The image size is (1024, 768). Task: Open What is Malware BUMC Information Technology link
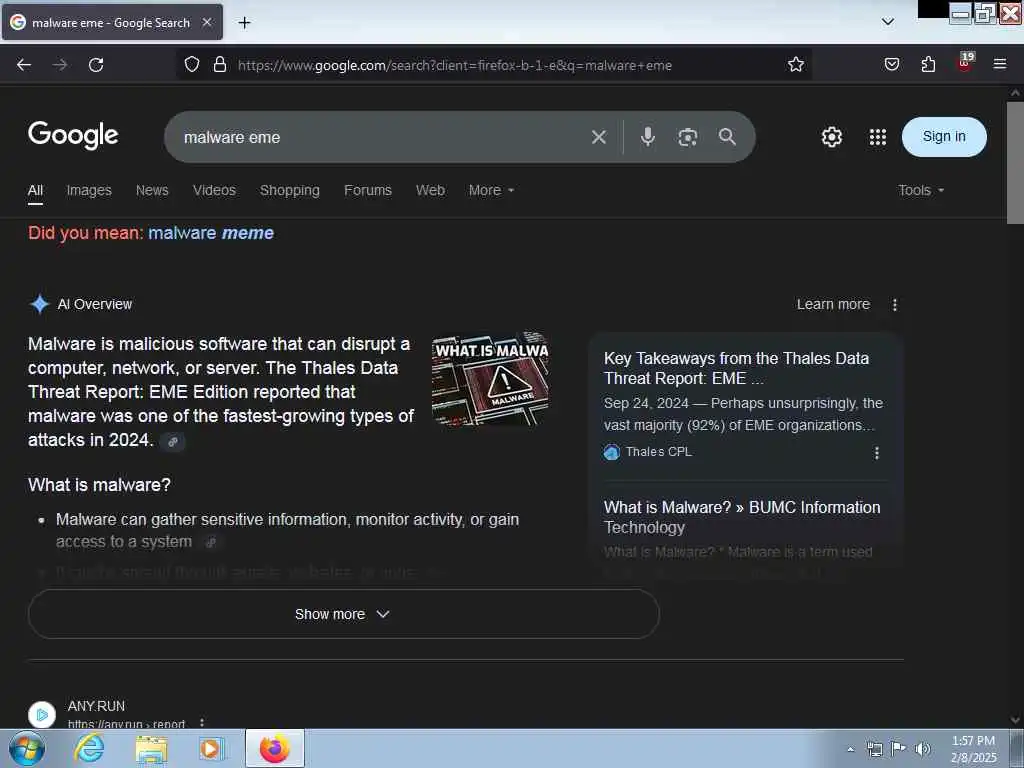tap(742, 517)
